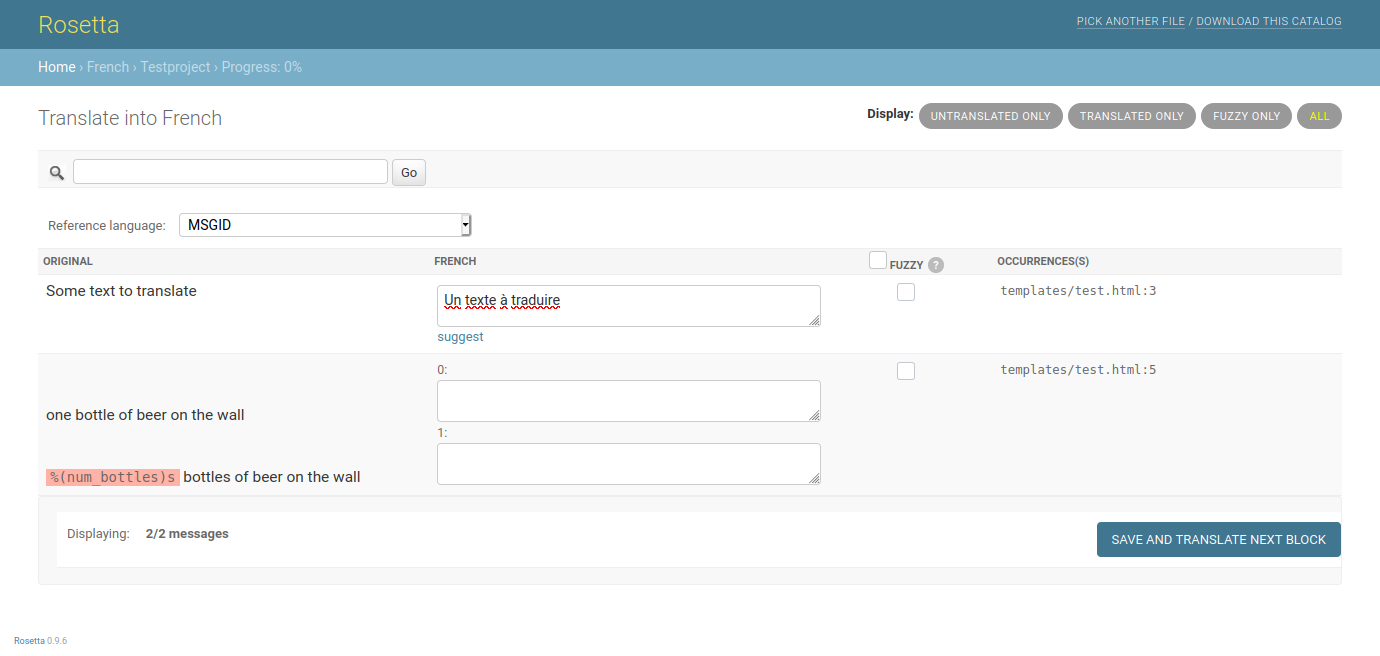Go to Home in the breadcrumb
The image size is (1380, 656).
click(x=57, y=67)
